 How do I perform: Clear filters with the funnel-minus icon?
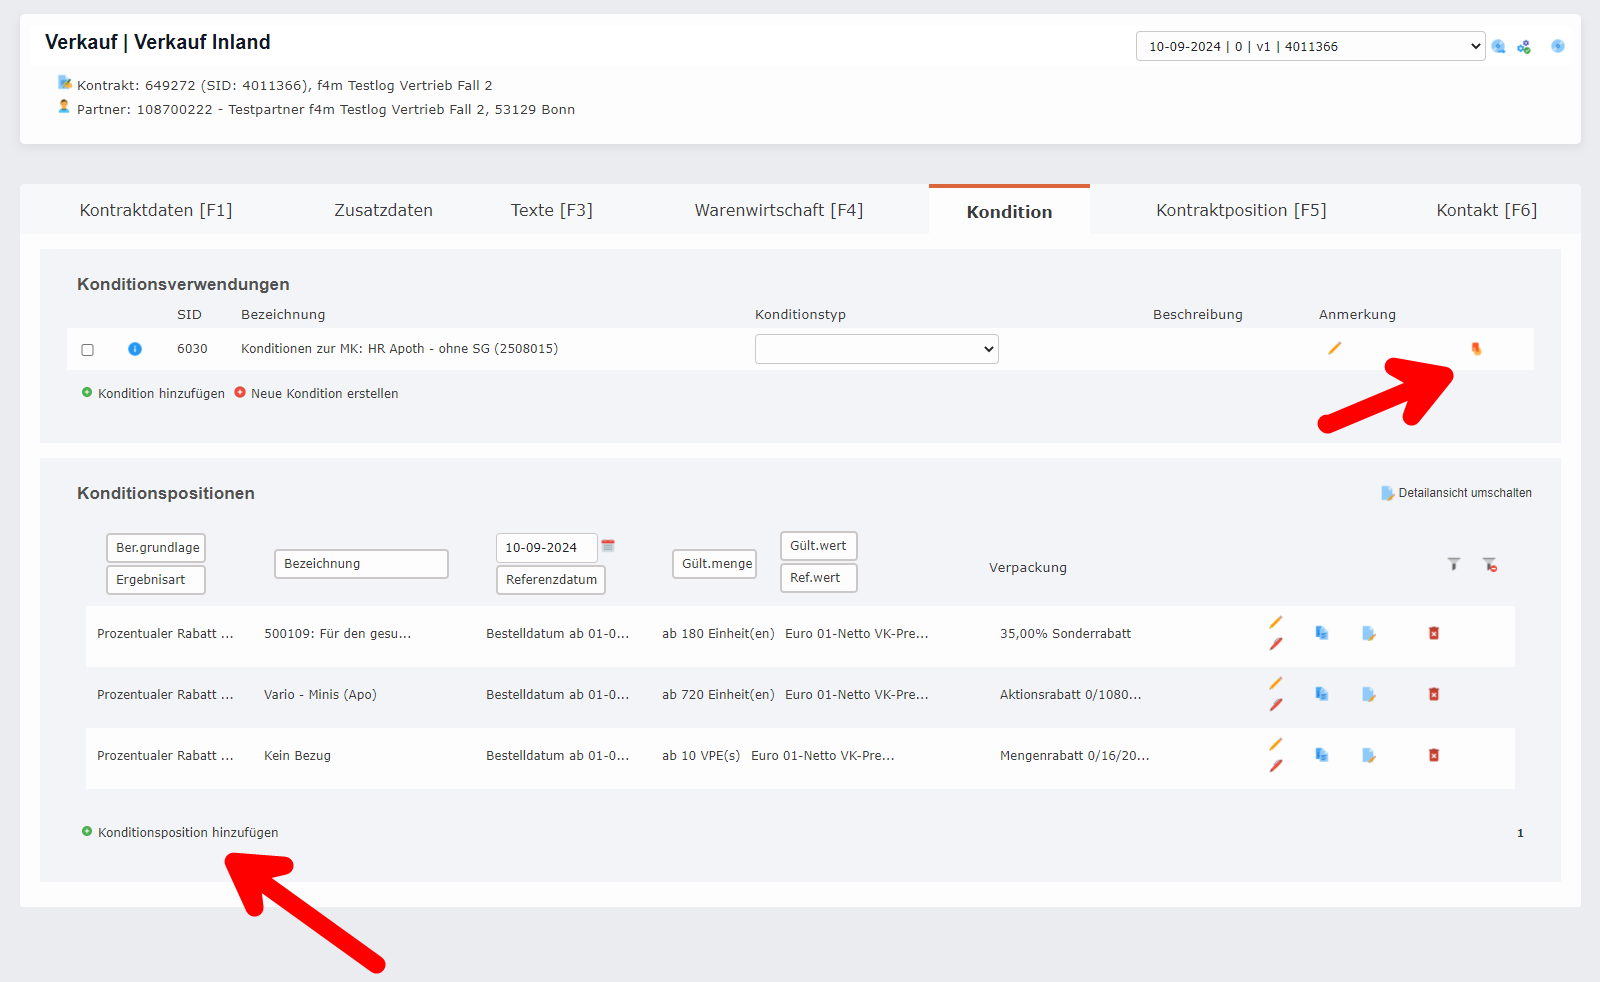[x=1490, y=565]
